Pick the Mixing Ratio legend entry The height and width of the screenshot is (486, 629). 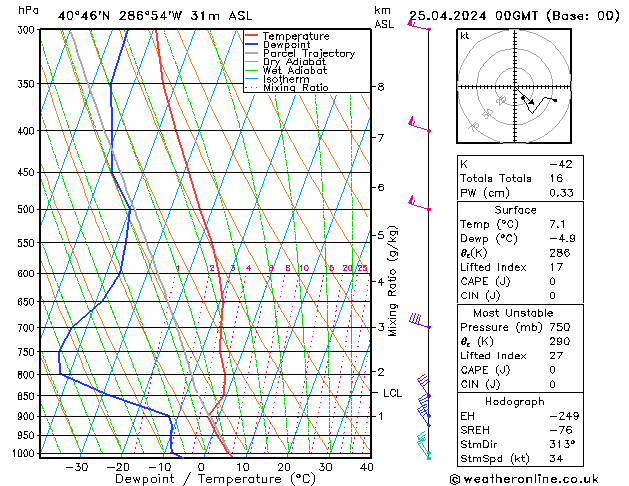click(294, 88)
